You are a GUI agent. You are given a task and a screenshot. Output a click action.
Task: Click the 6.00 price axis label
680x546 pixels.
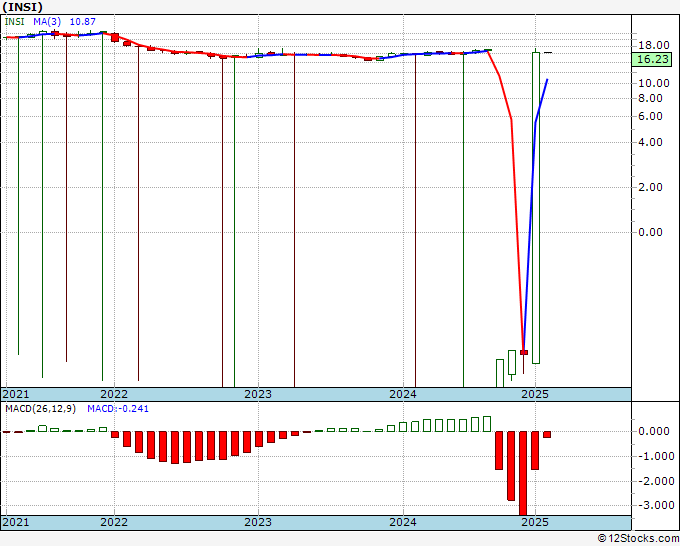tap(650, 116)
